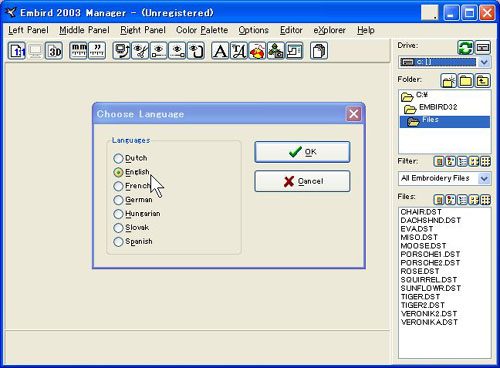Open the Color Palette menu
This screenshot has width=500, height=368.
[x=202, y=30]
